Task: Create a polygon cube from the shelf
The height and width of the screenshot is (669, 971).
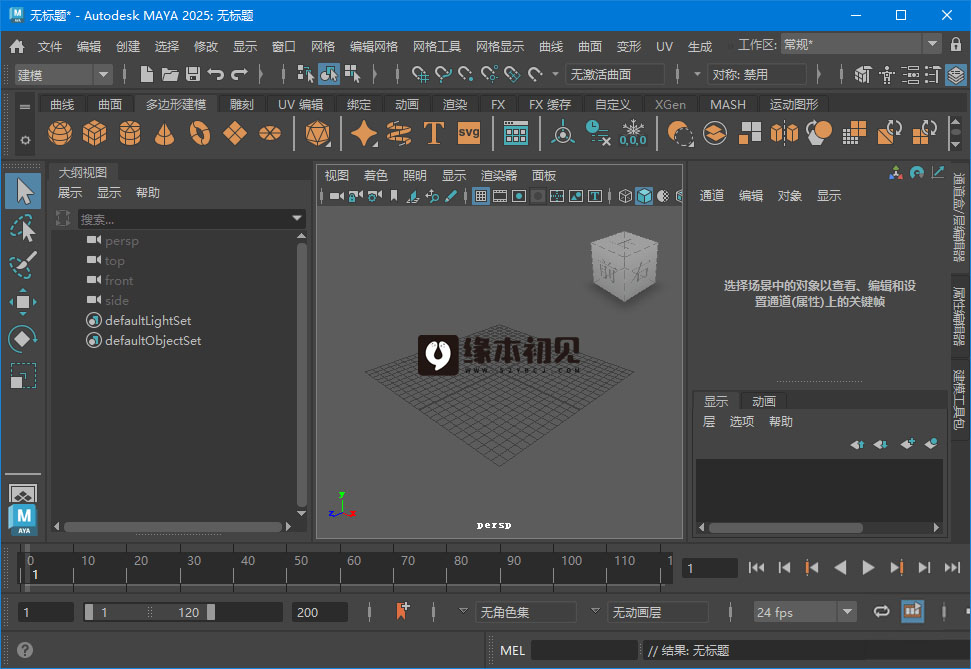Action: (x=95, y=133)
